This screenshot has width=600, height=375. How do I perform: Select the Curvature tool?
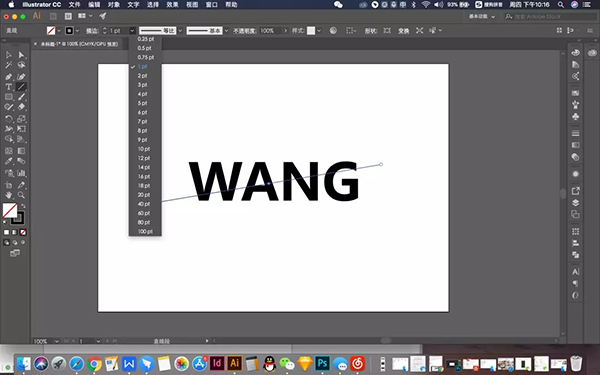(21, 77)
